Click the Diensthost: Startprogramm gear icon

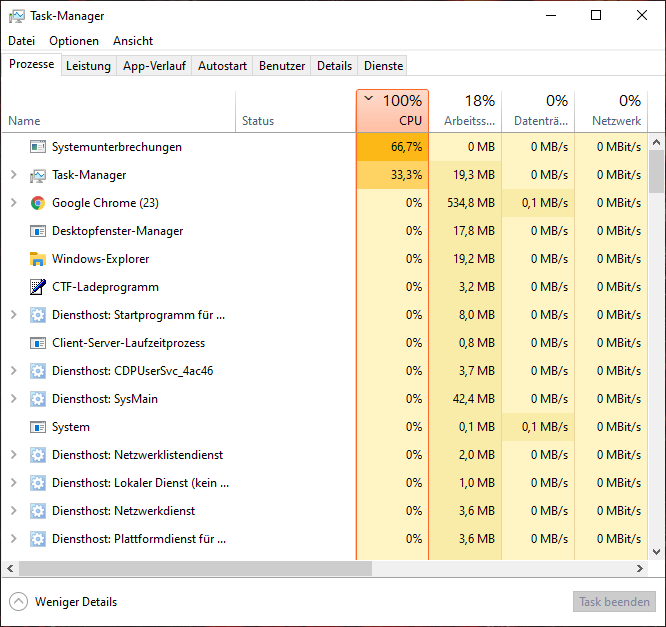point(38,315)
